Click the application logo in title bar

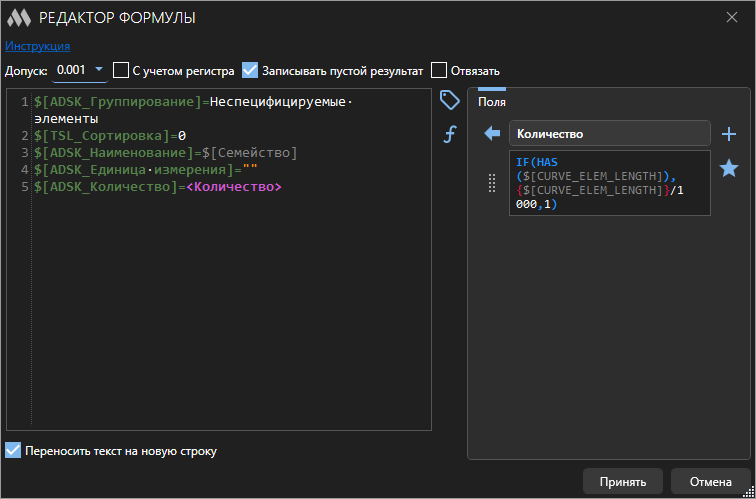[x=19, y=17]
